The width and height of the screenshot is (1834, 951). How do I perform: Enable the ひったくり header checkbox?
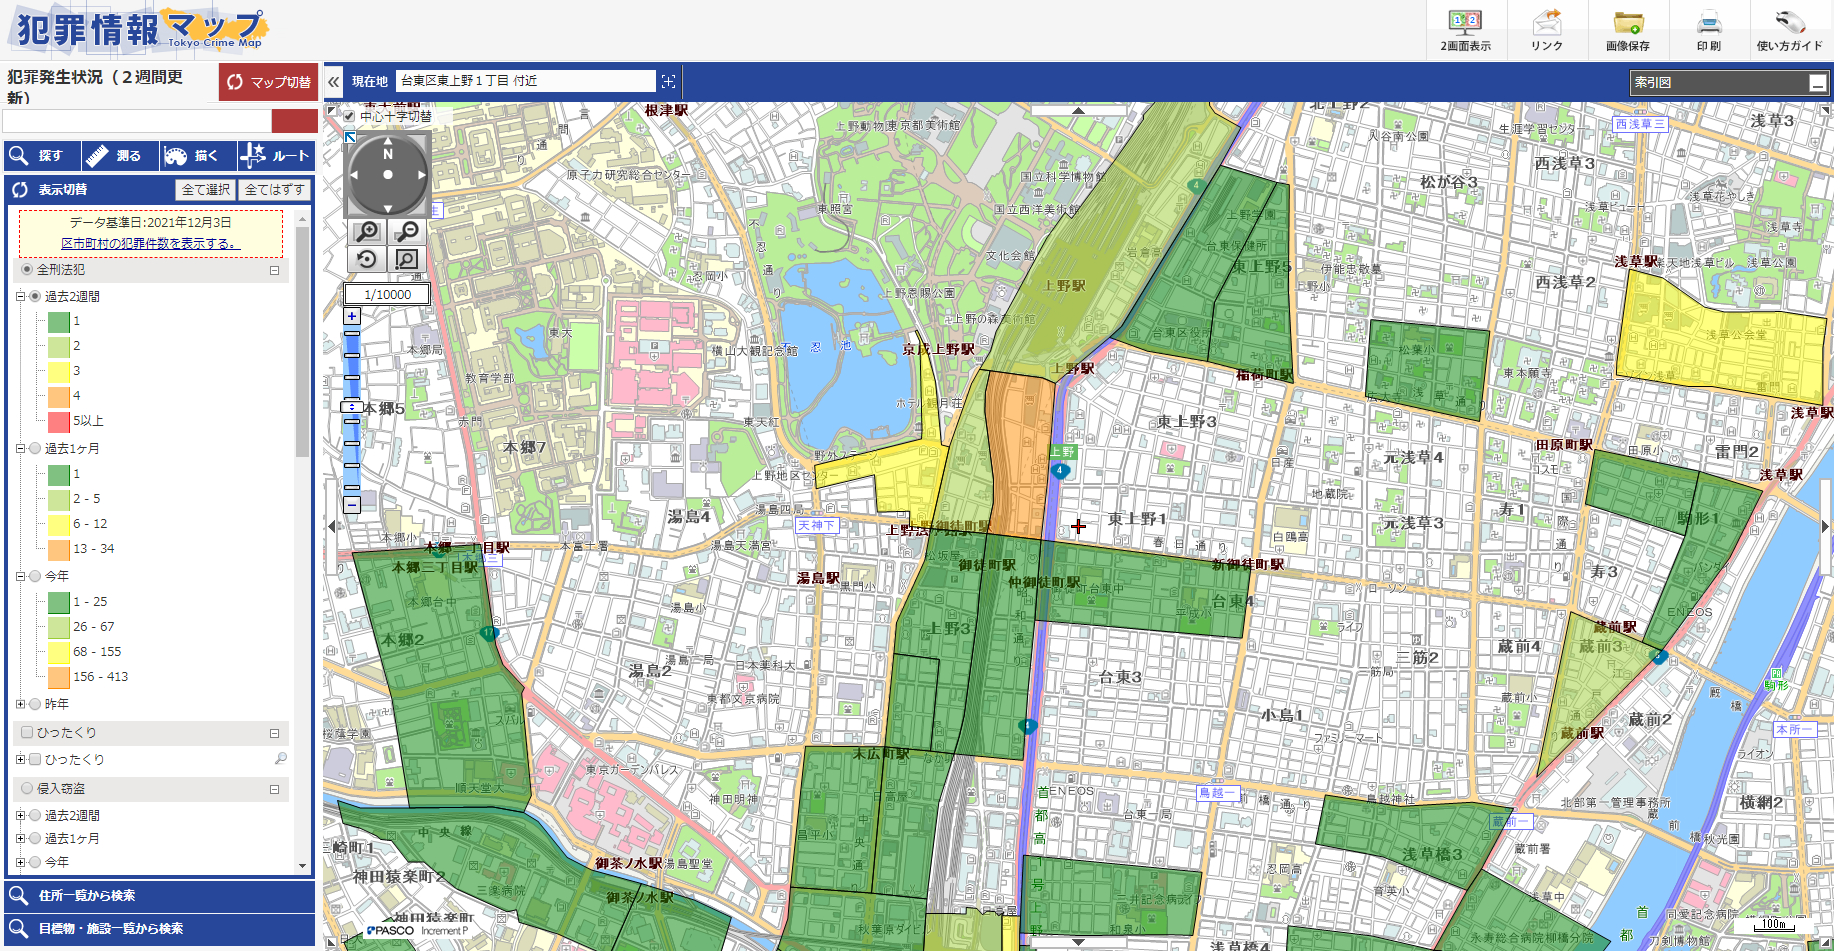pyautogui.click(x=27, y=732)
